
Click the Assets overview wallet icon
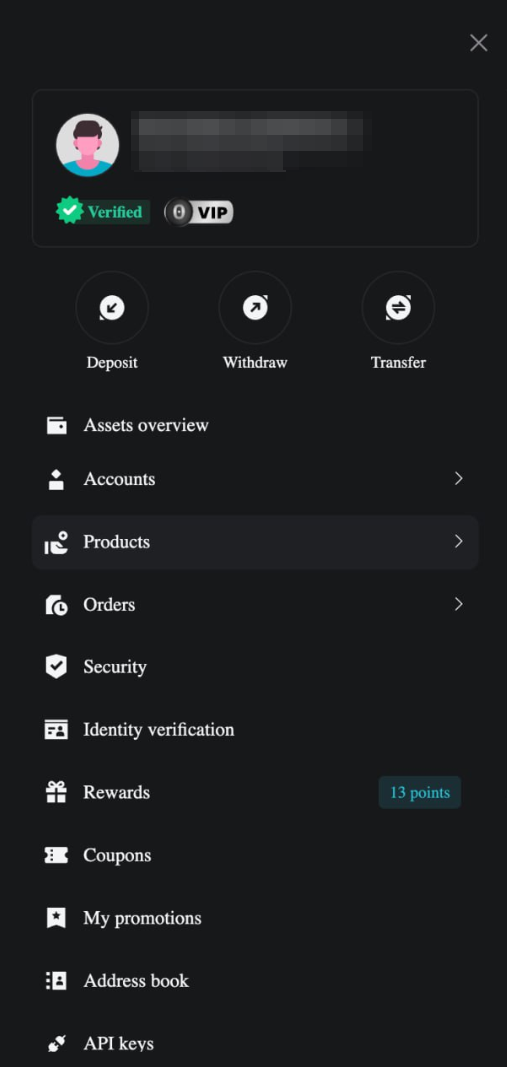click(56, 425)
